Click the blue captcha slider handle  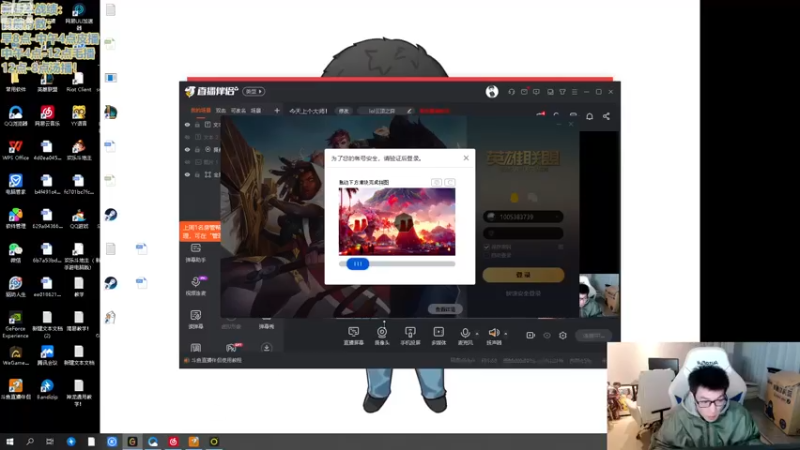[358, 264]
